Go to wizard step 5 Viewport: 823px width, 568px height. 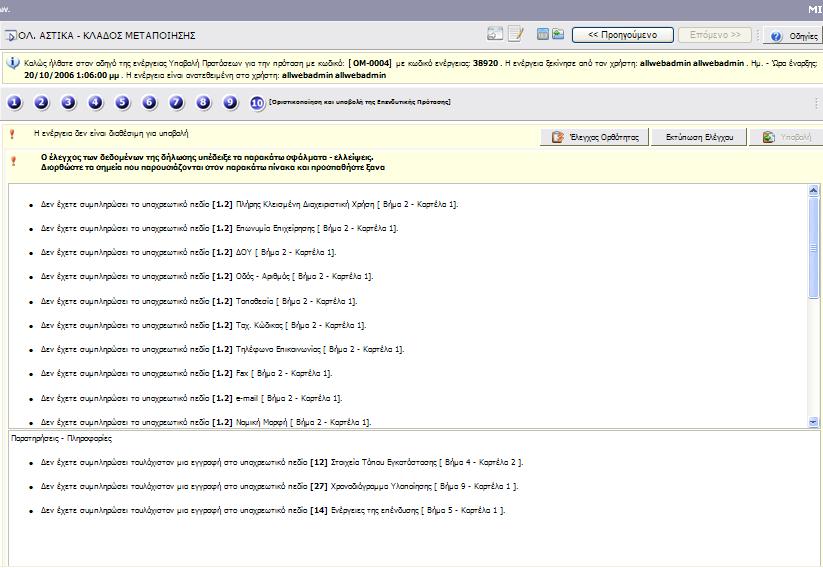click(x=122, y=102)
